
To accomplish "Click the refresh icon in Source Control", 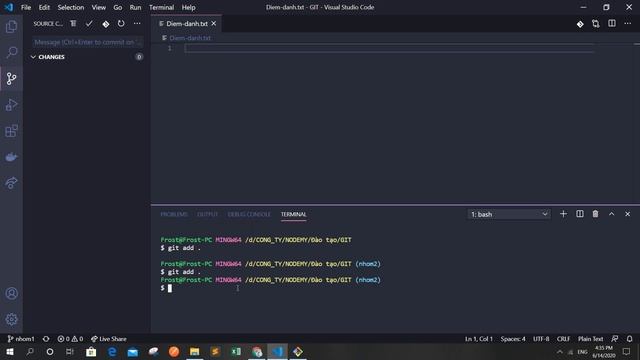I will (x=121, y=24).
